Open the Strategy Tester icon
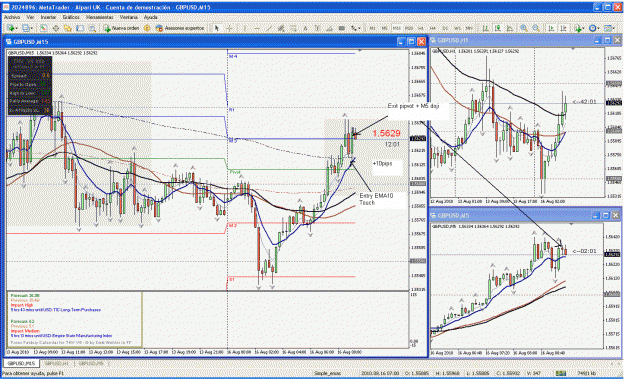 click(92, 28)
